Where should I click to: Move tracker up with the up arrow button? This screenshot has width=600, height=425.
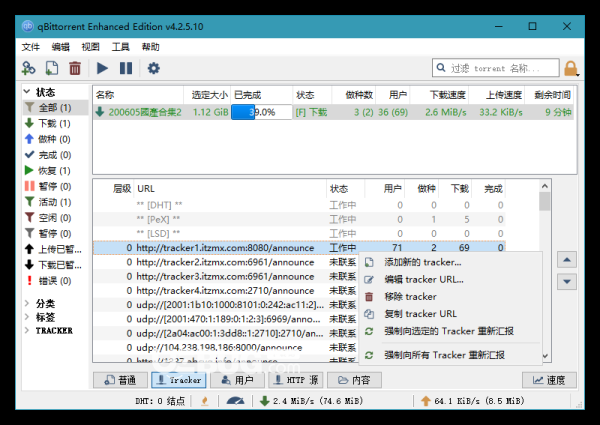coord(567,260)
